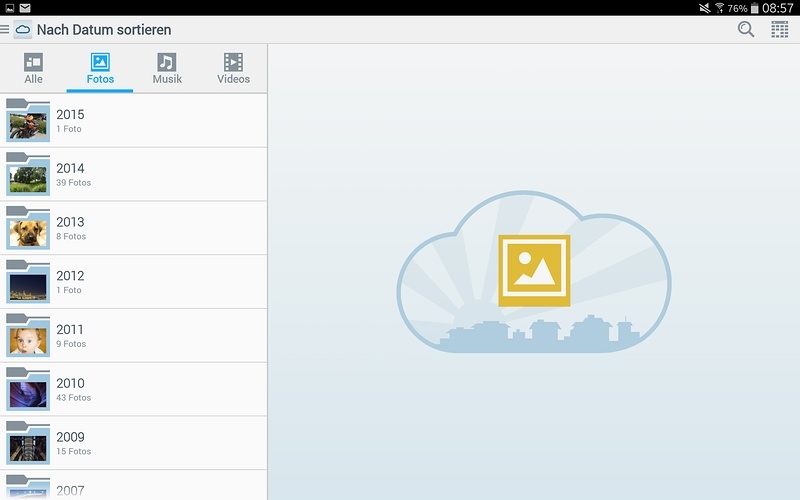Tap the 2012 folder thumbnail
Viewport: 800px width, 500px height.
point(28,284)
